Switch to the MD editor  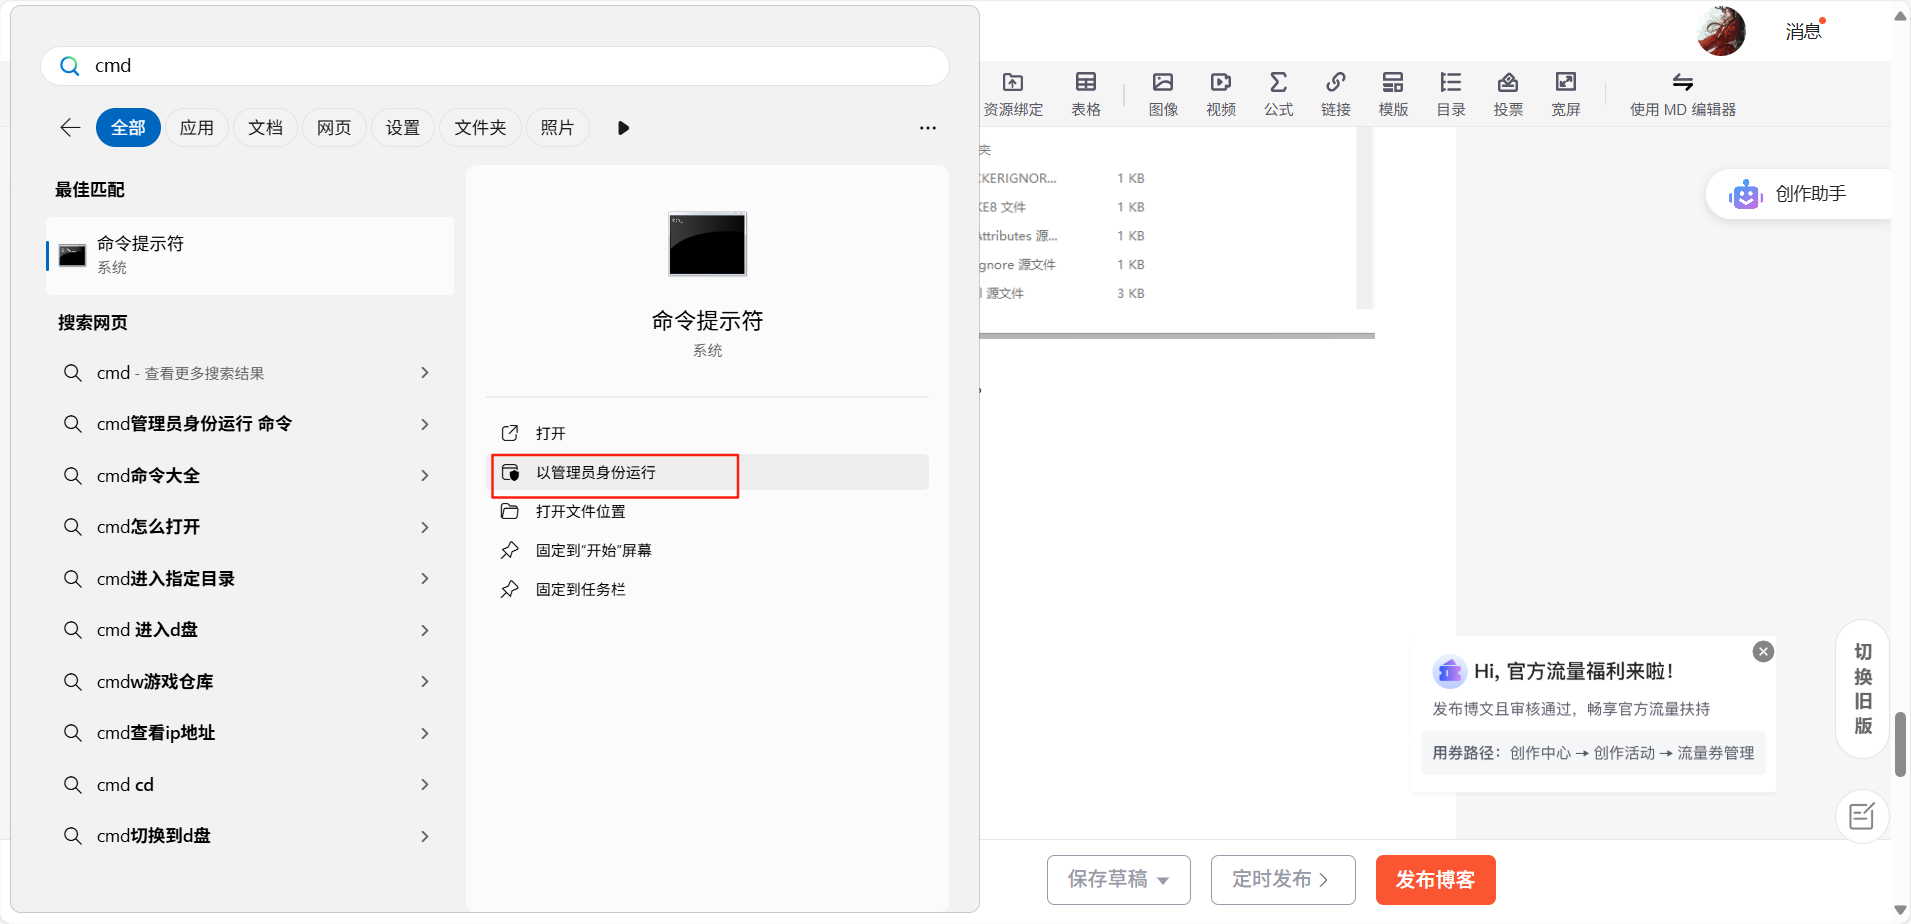pyautogui.click(x=1683, y=92)
